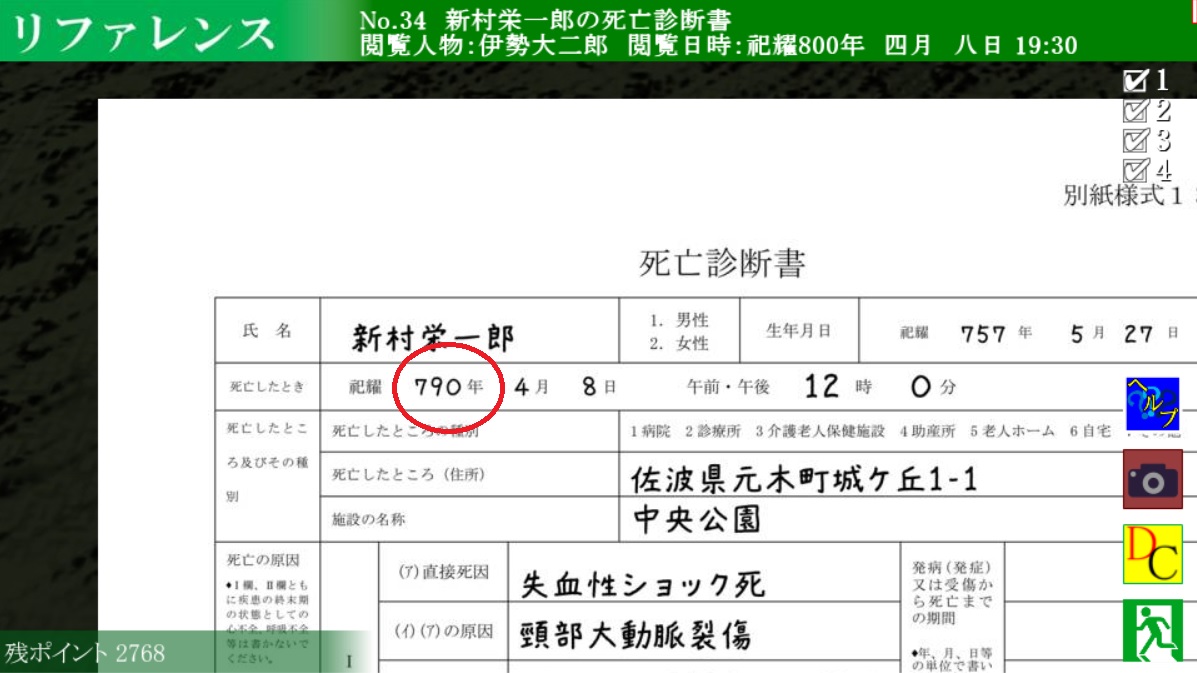Click the camera screenshot icon
The height and width of the screenshot is (673, 1197).
point(1153,479)
